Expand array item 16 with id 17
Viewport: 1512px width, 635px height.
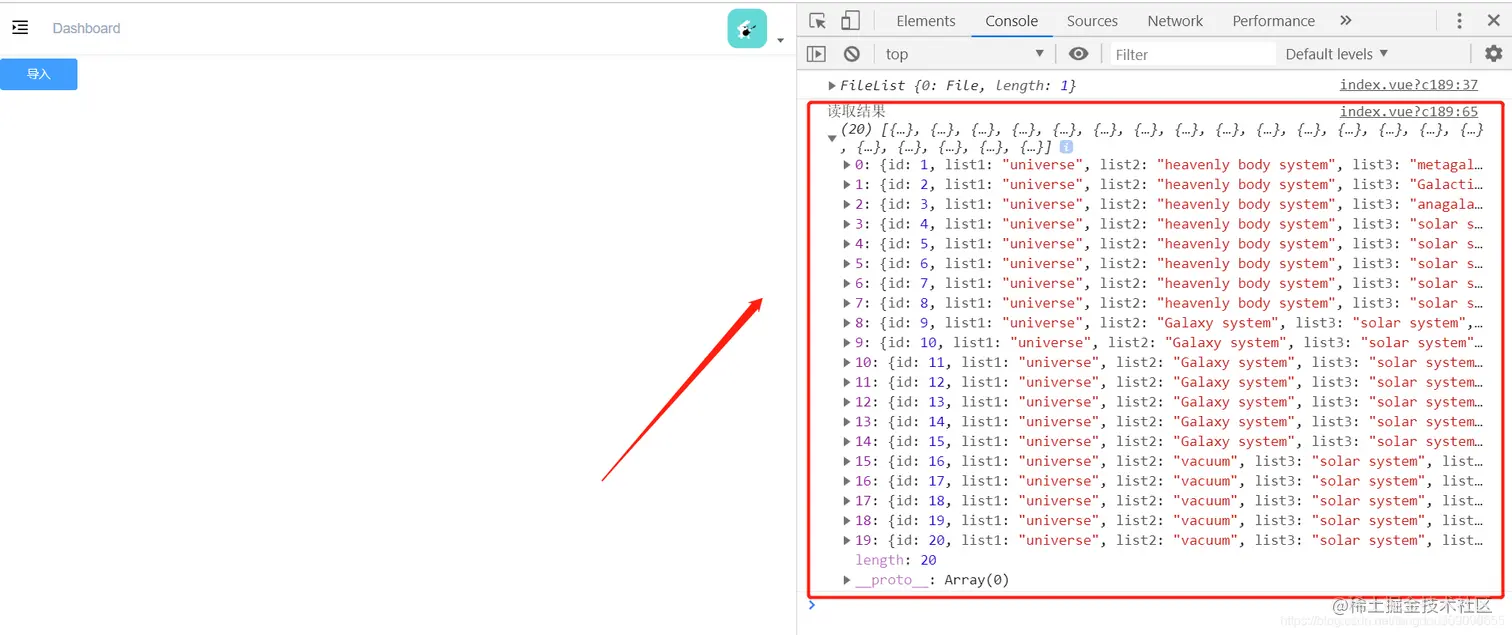pyautogui.click(x=848, y=482)
